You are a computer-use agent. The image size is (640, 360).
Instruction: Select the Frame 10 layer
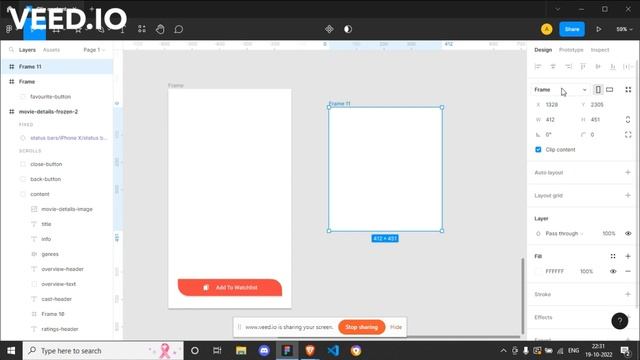57,314
